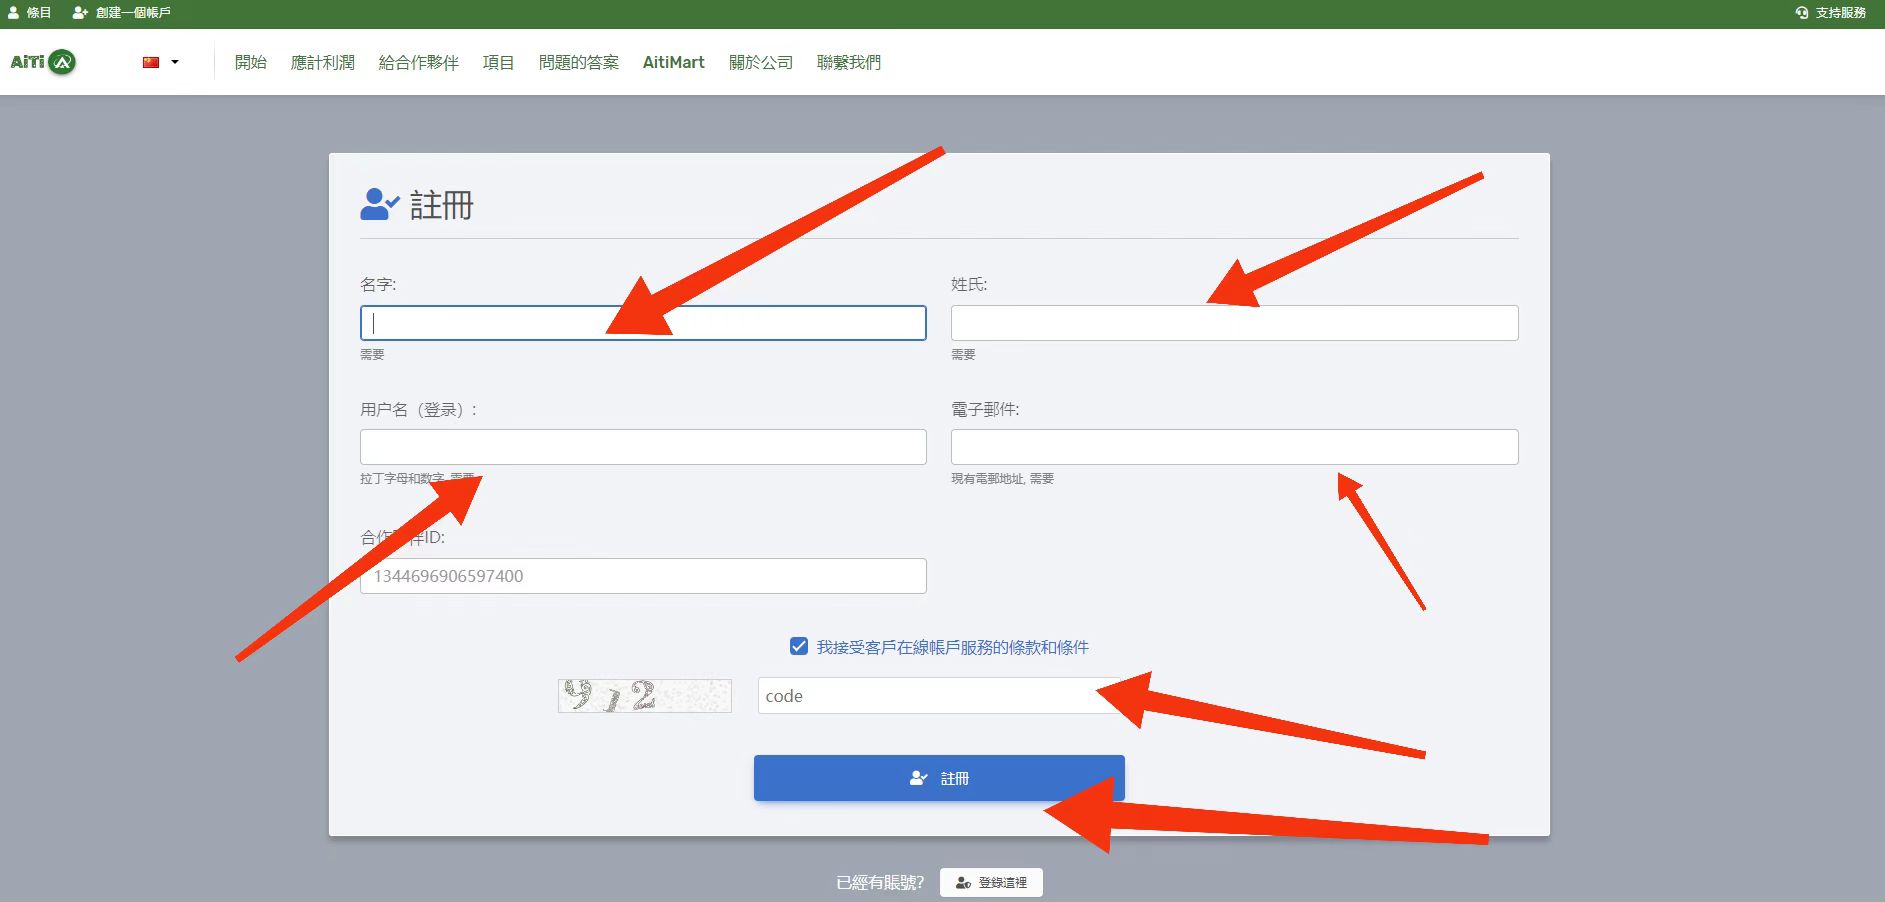This screenshot has height=902, width=1885.
Task: Click the add-user icon next to 創建一個帳戶
Action: click(79, 13)
